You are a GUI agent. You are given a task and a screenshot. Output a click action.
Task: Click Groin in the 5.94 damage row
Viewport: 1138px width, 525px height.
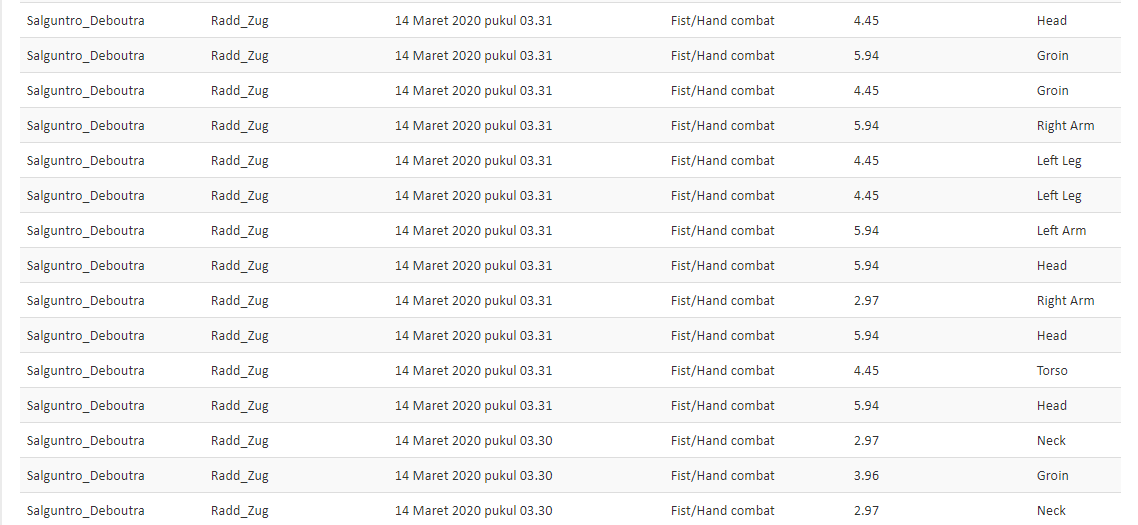[x=1052, y=55]
